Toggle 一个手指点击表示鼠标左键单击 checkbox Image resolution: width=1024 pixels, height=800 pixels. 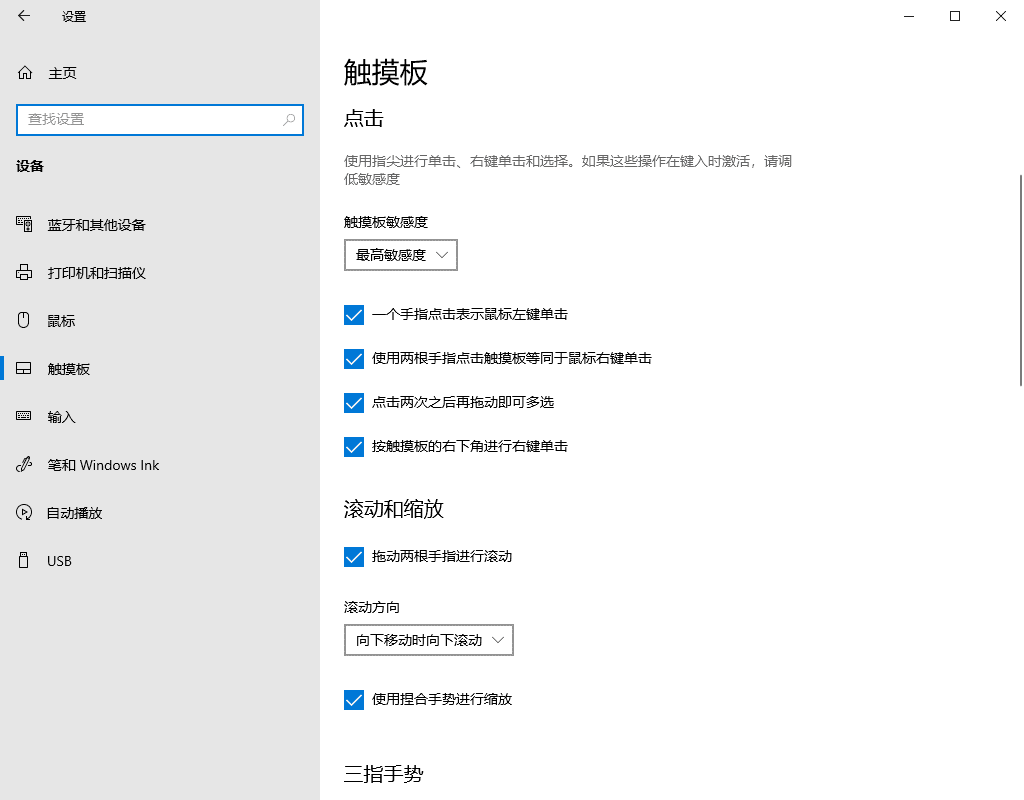(354, 315)
